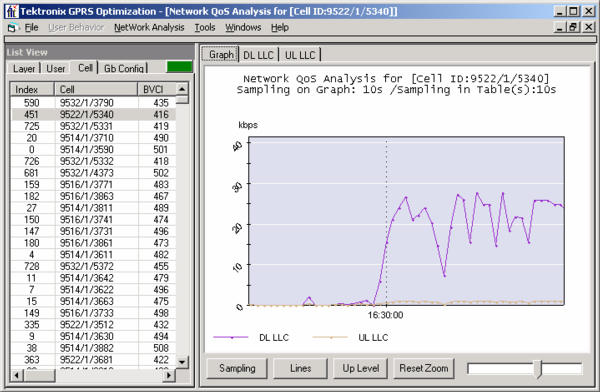Click the Sampling button
The height and width of the screenshot is (392, 600).
coord(237,368)
